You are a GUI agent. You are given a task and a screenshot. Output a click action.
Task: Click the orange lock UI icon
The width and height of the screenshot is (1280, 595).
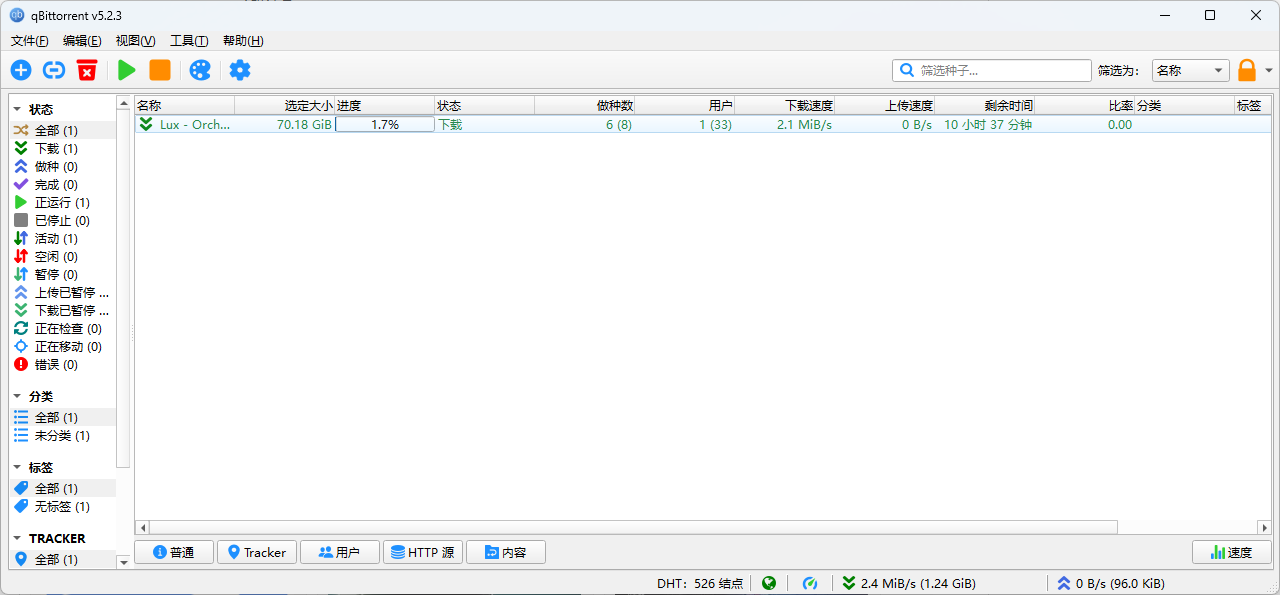coord(1247,70)
